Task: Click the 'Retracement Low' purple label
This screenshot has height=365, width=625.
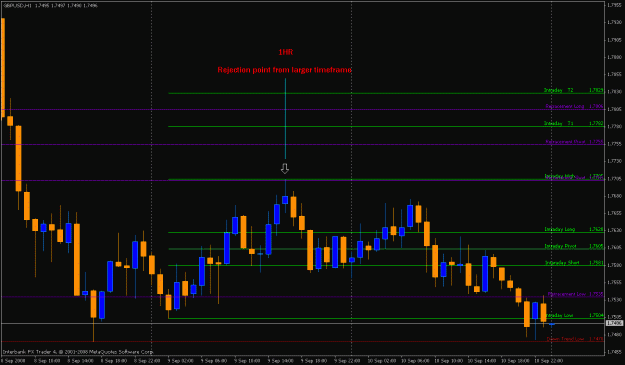Action: pyautogui.click(x=567, y=294)
